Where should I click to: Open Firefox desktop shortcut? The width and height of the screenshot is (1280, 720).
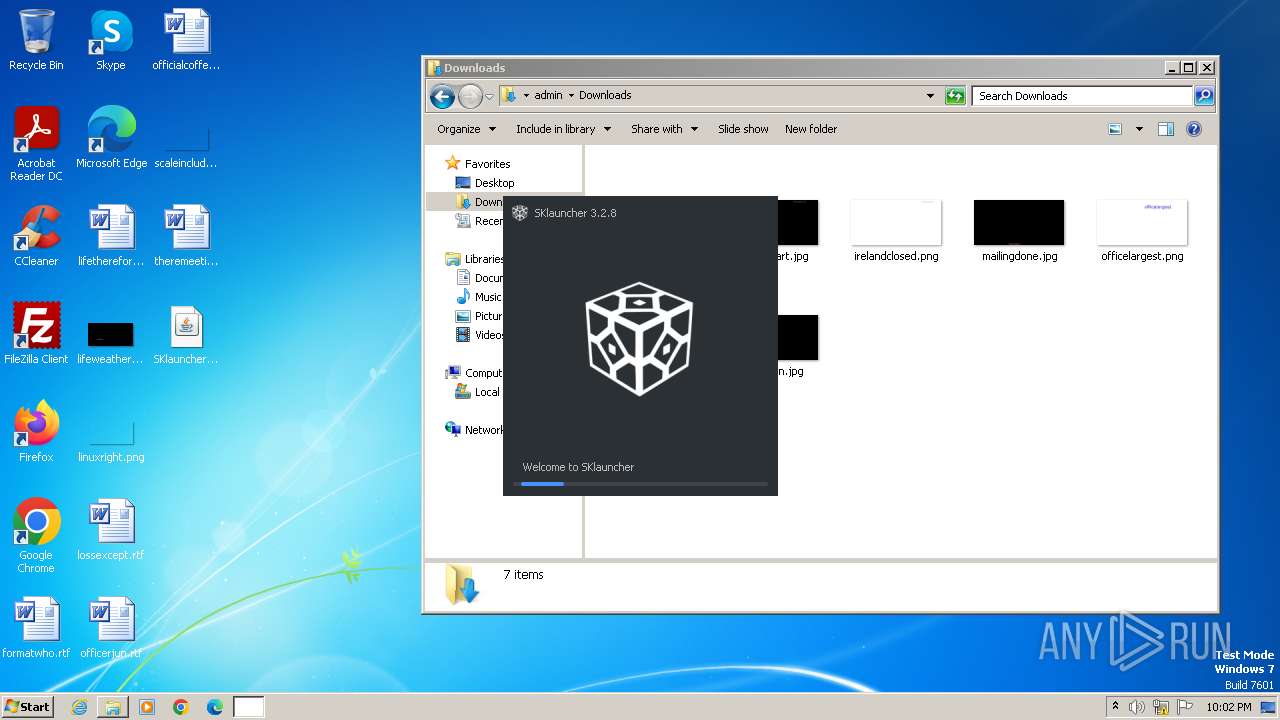(36, 432)
